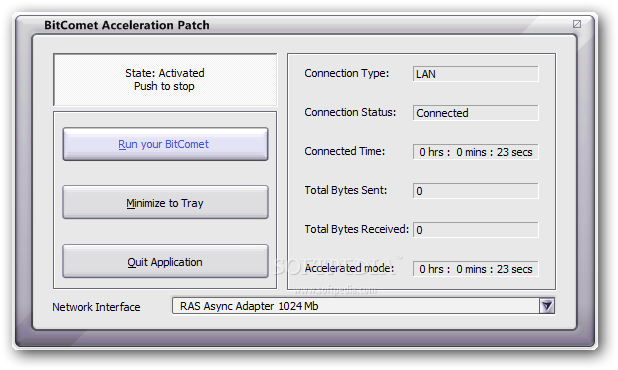Click the Network Interface label
618x370 pixels.
[96, 307]
